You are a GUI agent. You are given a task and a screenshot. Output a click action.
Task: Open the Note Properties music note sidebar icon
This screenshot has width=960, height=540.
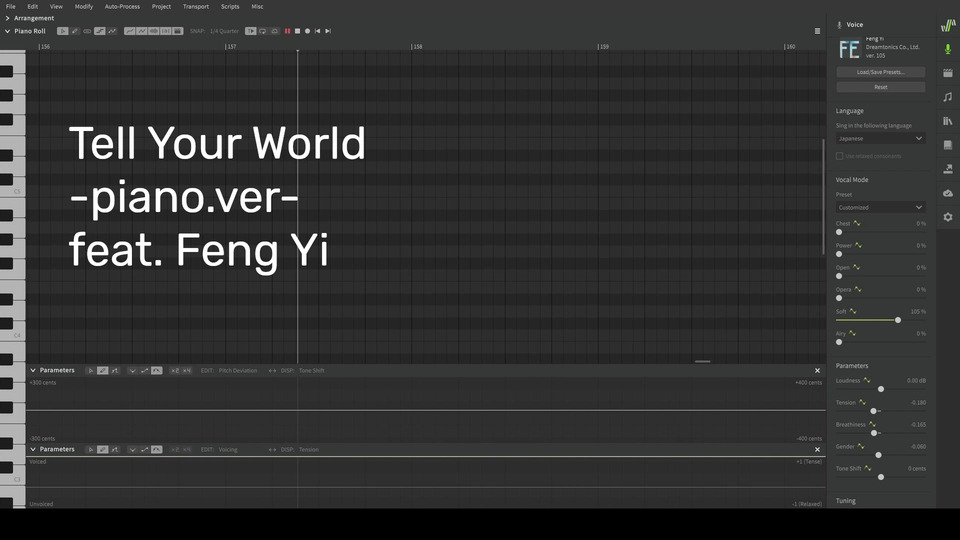[948, 97]
